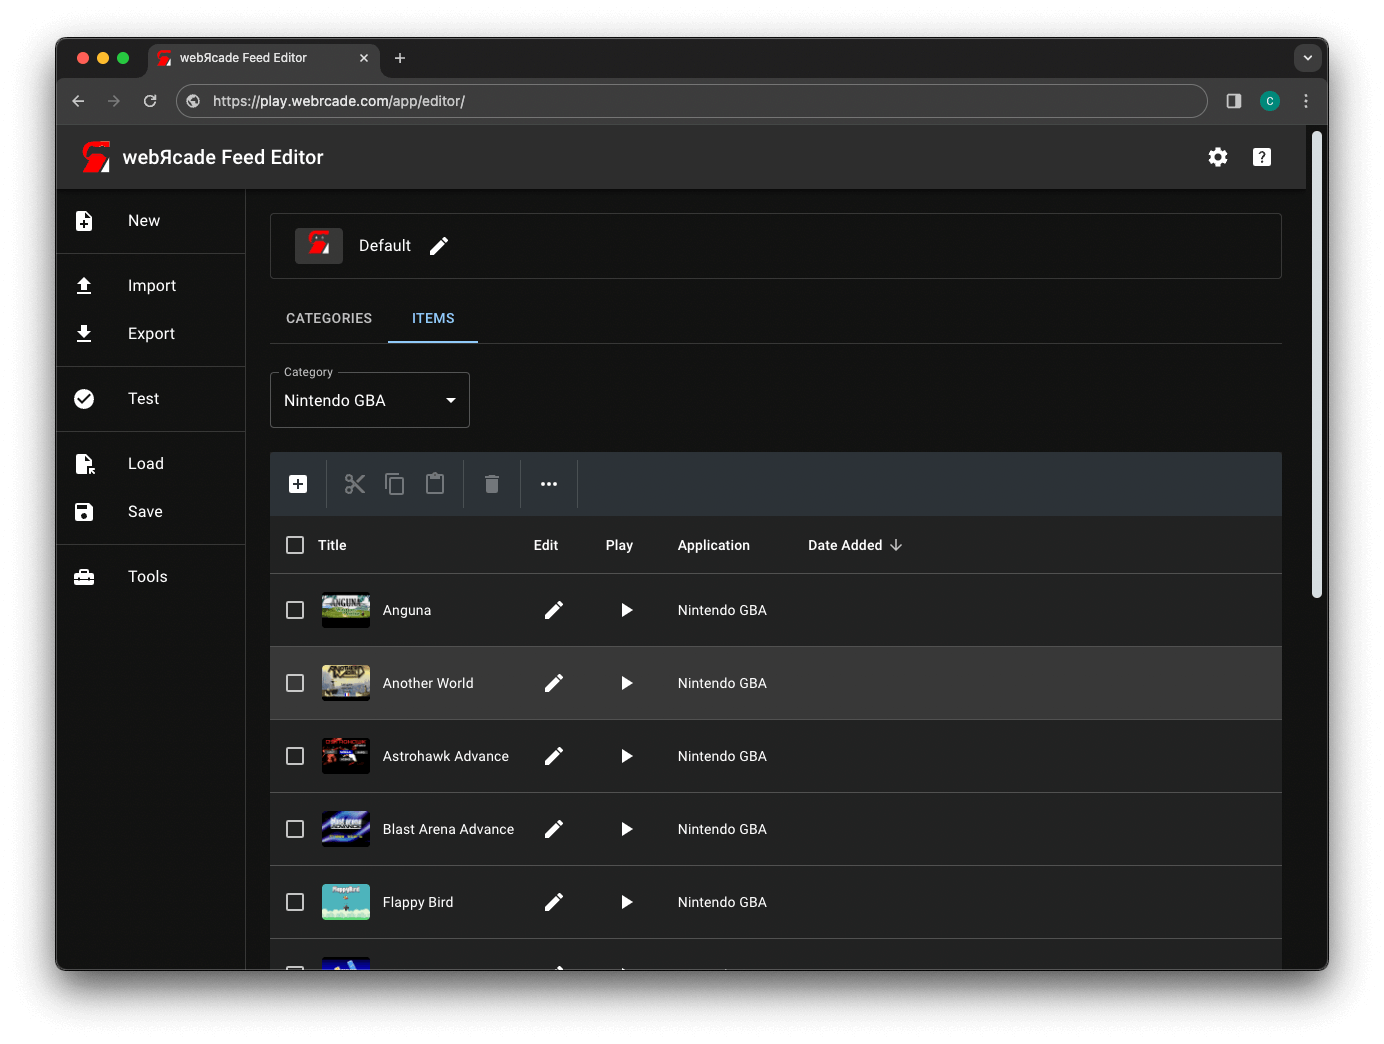This screenshot has height=1044, width=1384.
Task: Play the Astrohawk Advance game
Action: point(627,756)
